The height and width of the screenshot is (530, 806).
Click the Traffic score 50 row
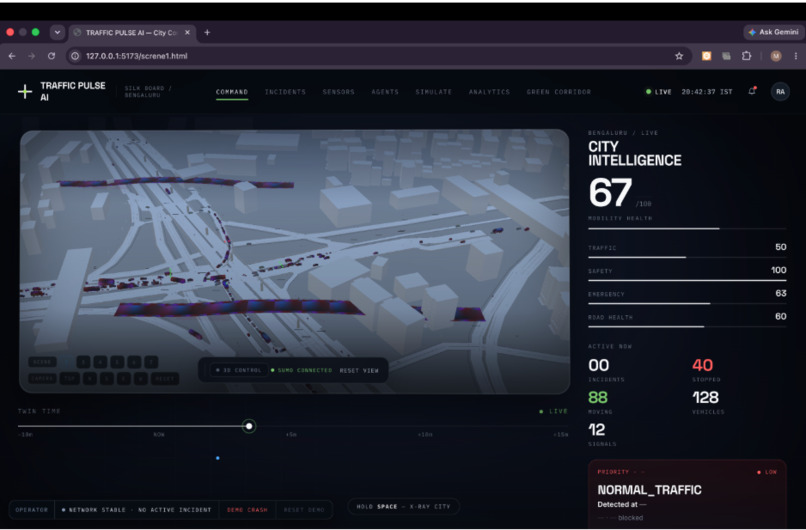687,249
